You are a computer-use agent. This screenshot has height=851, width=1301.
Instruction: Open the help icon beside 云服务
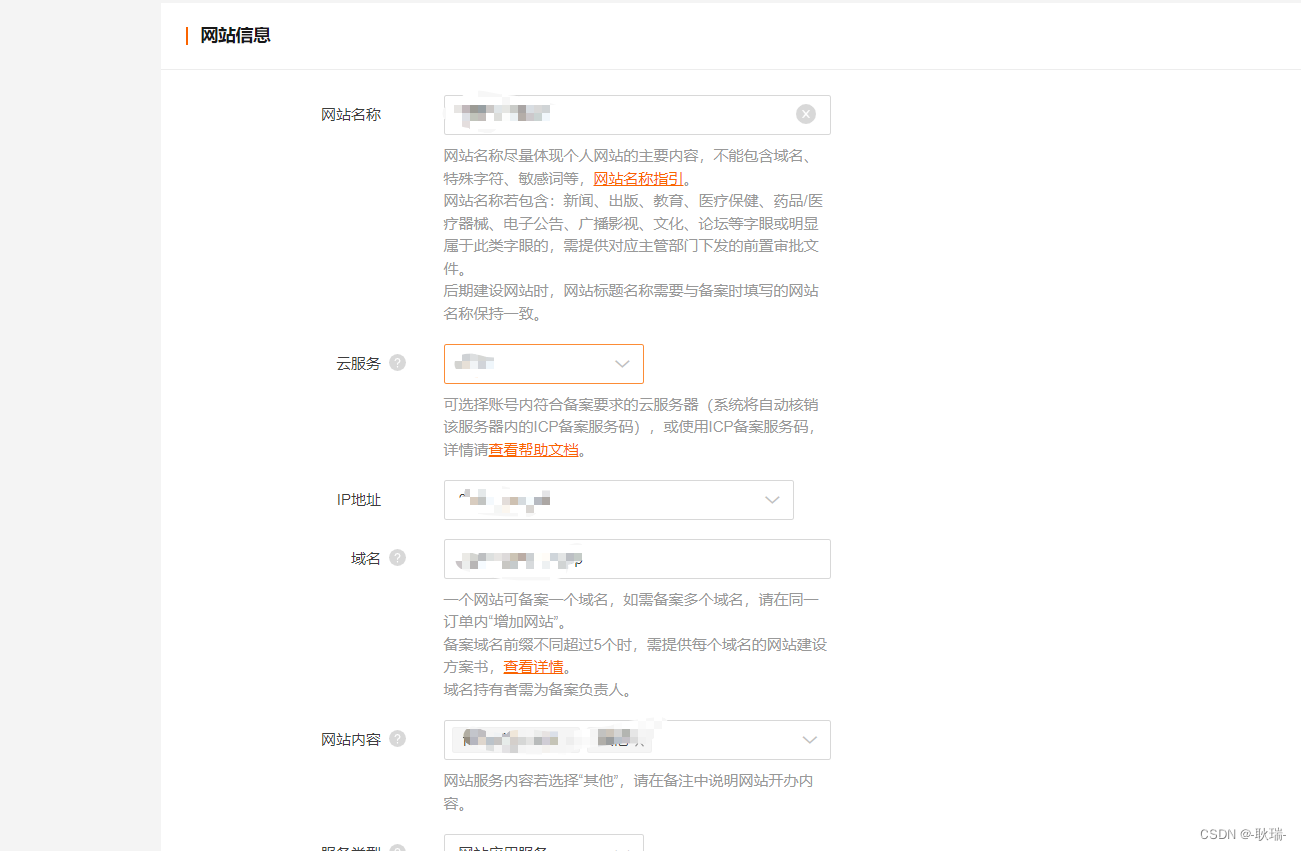tap(397, 364)
